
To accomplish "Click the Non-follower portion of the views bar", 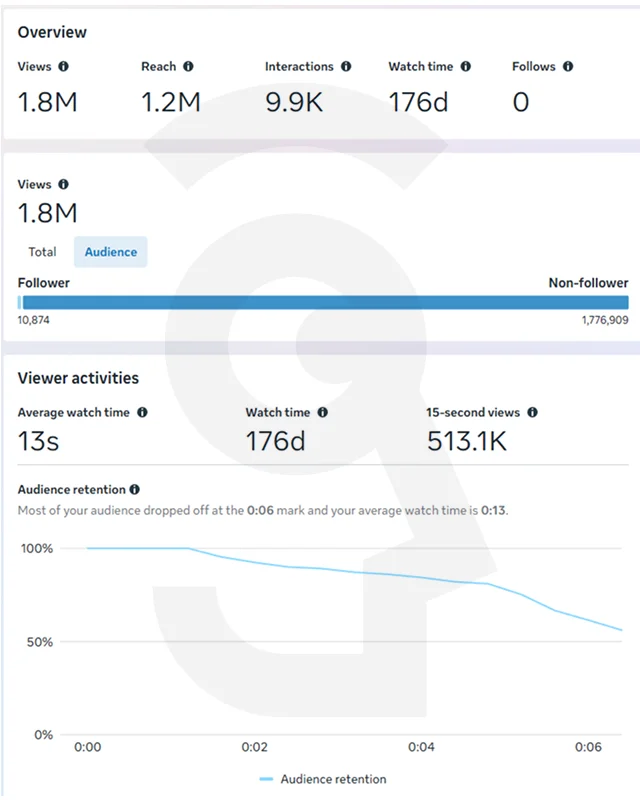I will tap(326, 303).
